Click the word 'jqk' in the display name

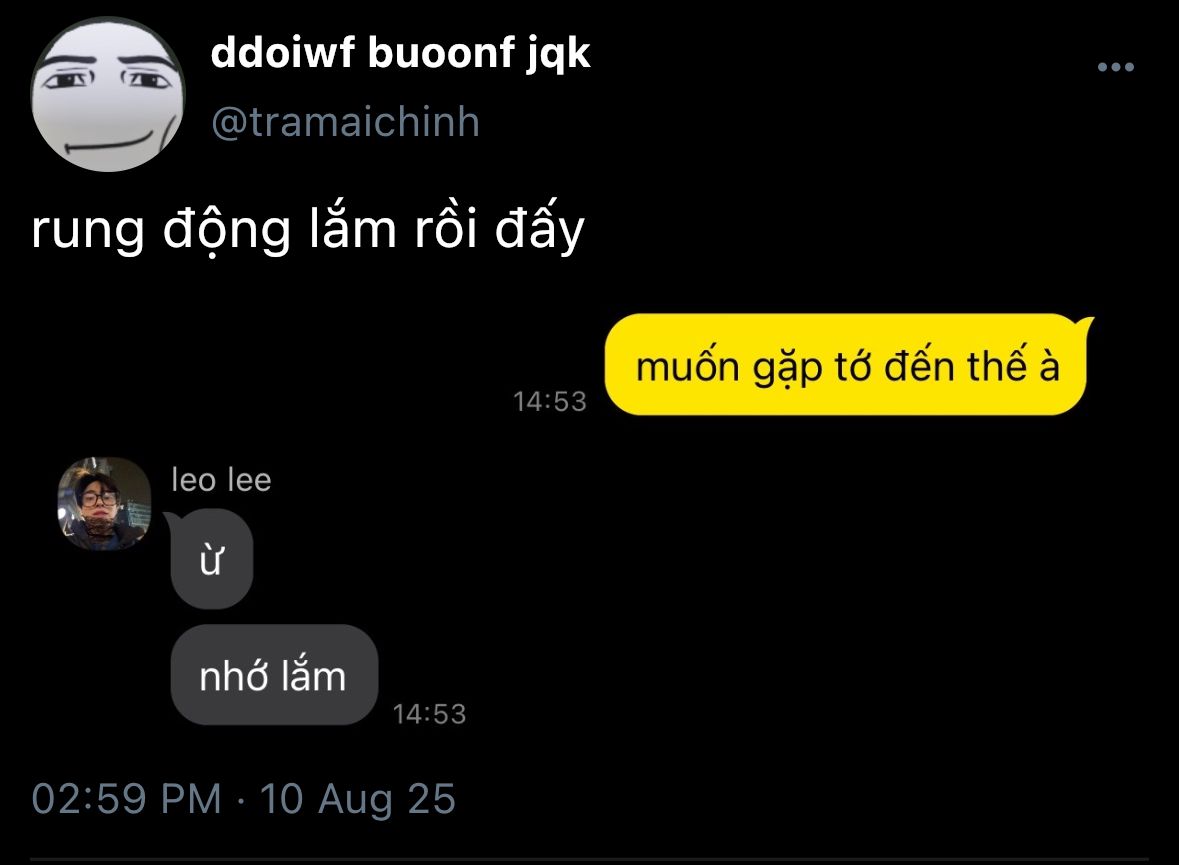pos(558,55)
